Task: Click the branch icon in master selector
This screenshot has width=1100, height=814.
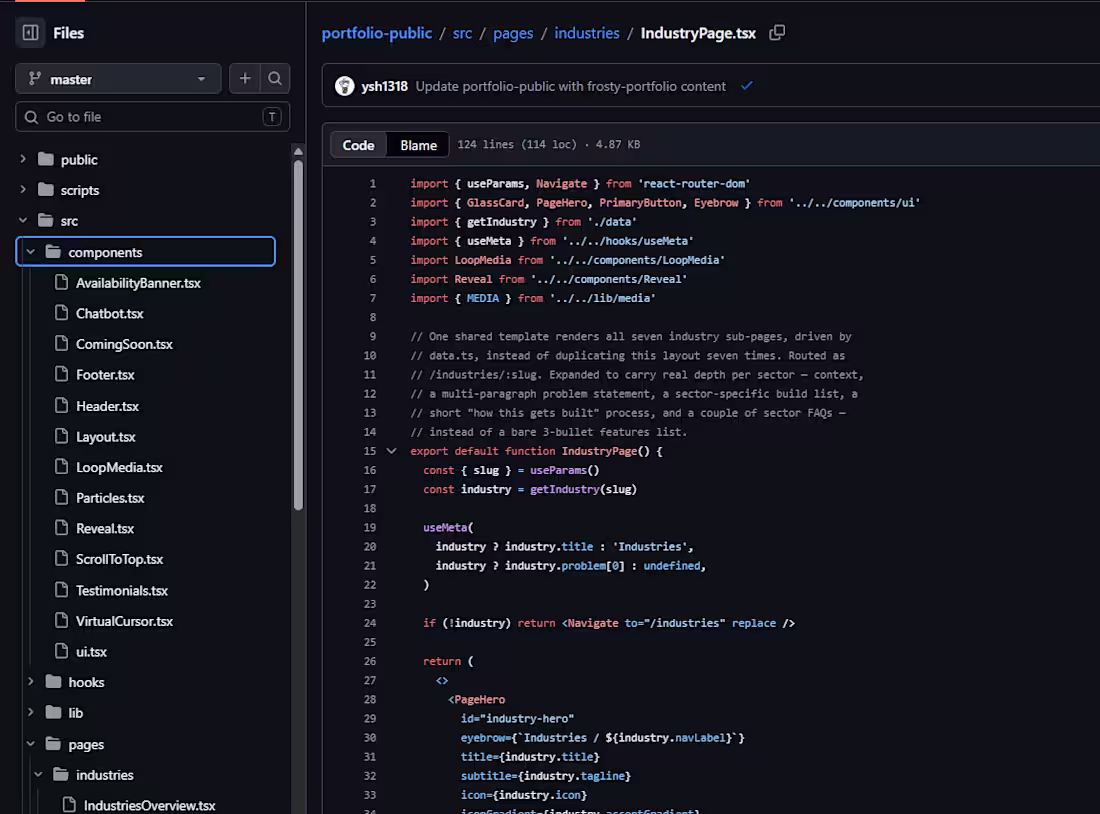Action: [x=34, y=79]
